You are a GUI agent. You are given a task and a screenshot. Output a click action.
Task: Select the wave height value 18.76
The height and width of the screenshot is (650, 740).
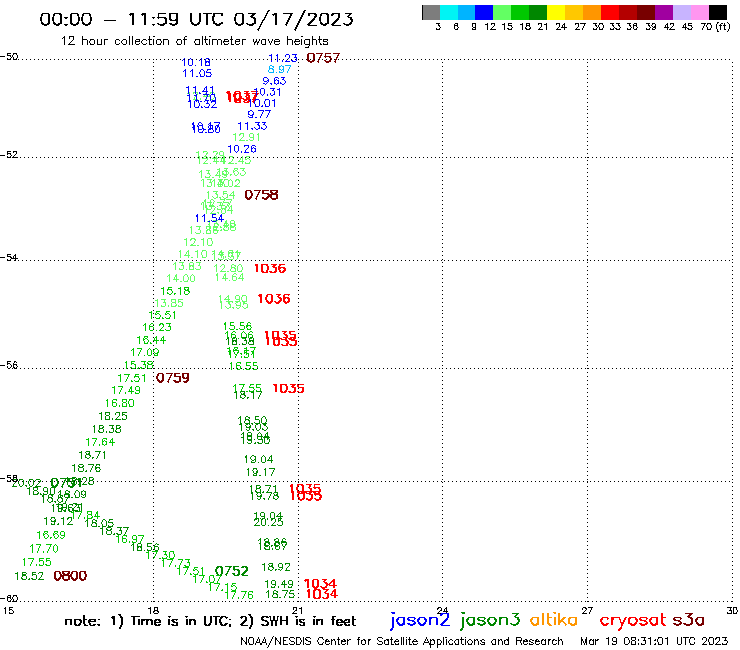coord(86,468)
